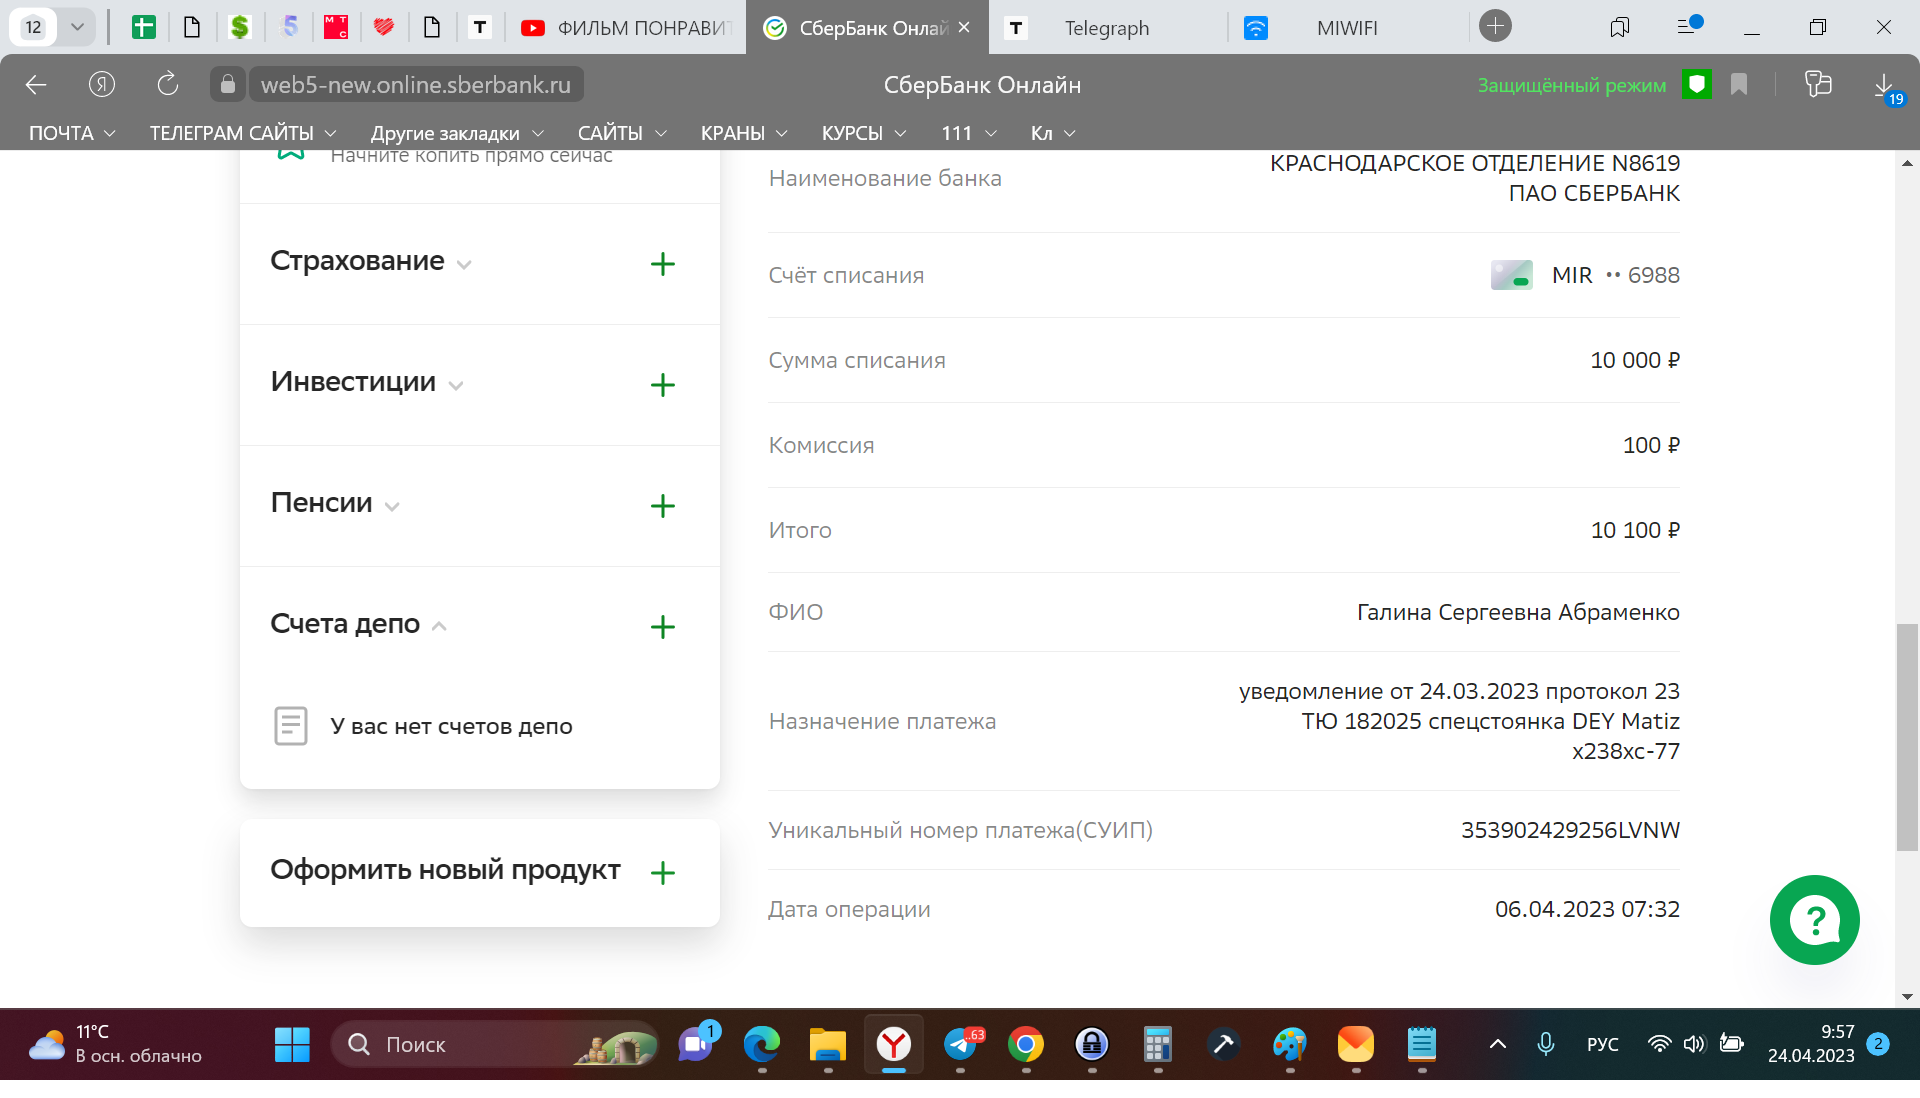Open Telegram from the taskbar

click(961, 1045)
